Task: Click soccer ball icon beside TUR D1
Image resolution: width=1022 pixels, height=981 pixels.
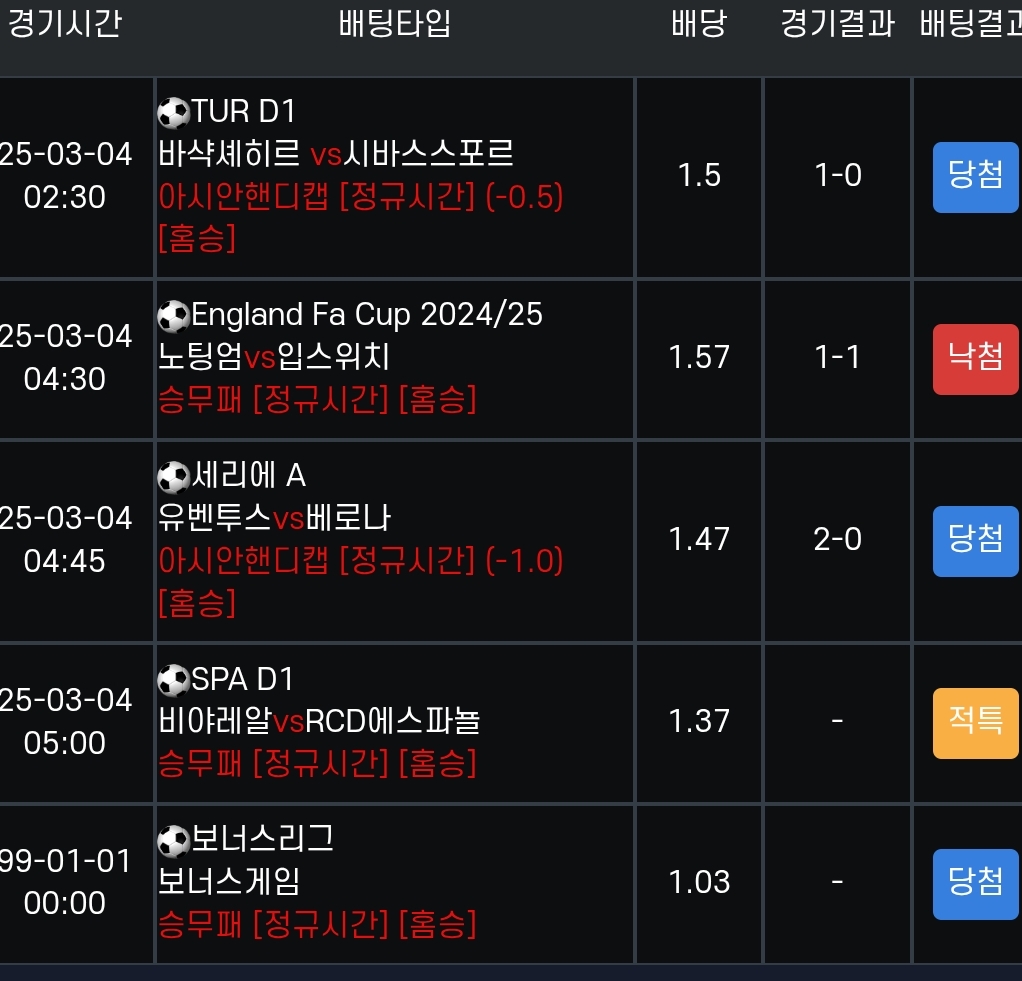Action: click(174, 113)
